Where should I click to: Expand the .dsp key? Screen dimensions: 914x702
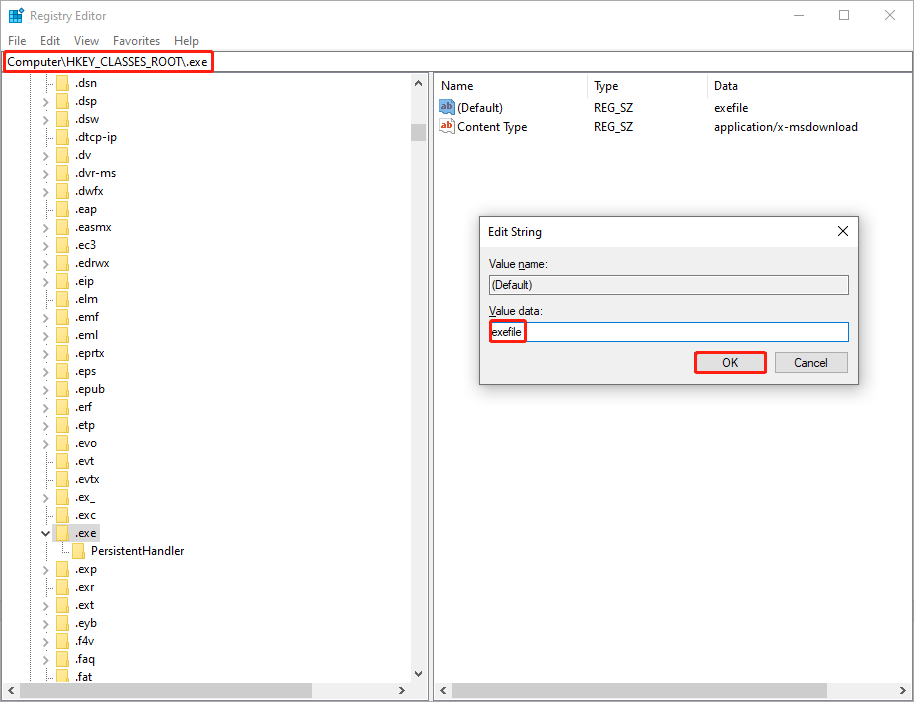(x=45, y=101)
